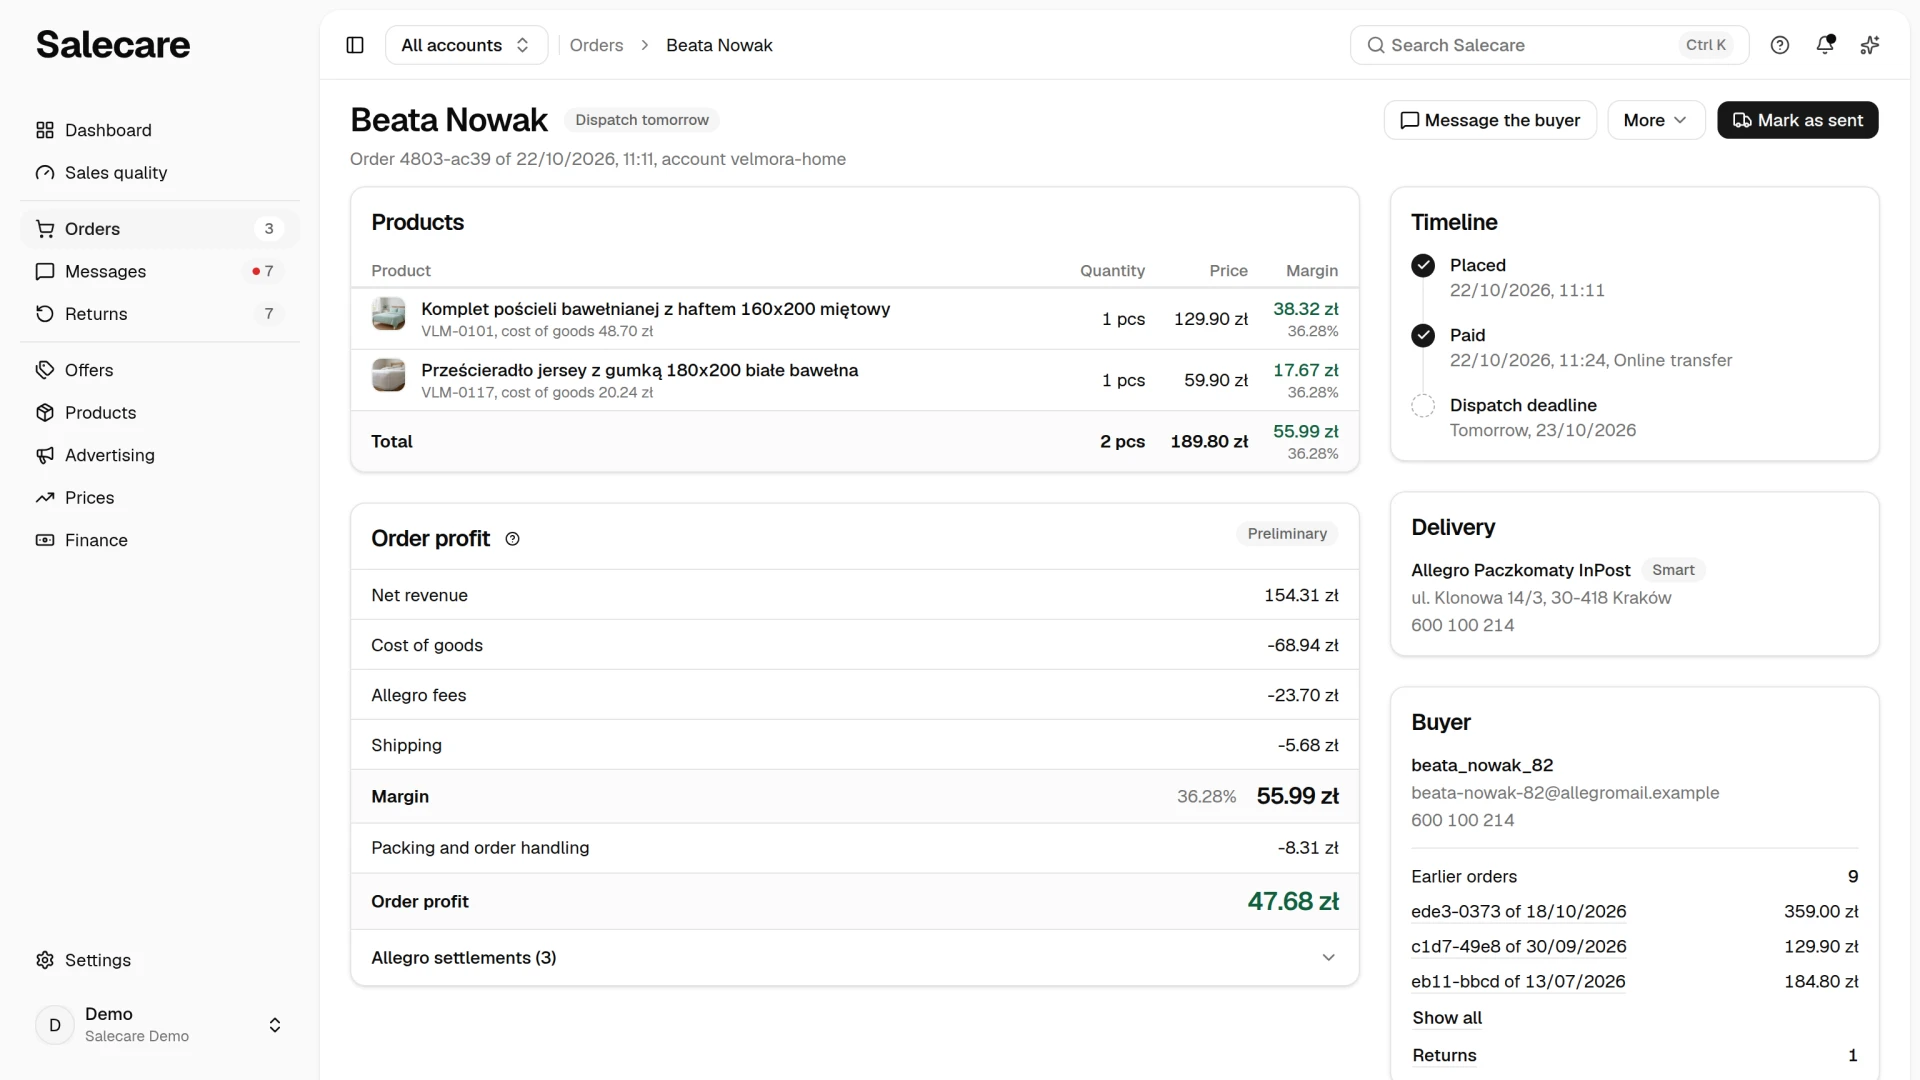1920x1080 pixels.
Task: Click the Salecare logo
Action: 113,45
